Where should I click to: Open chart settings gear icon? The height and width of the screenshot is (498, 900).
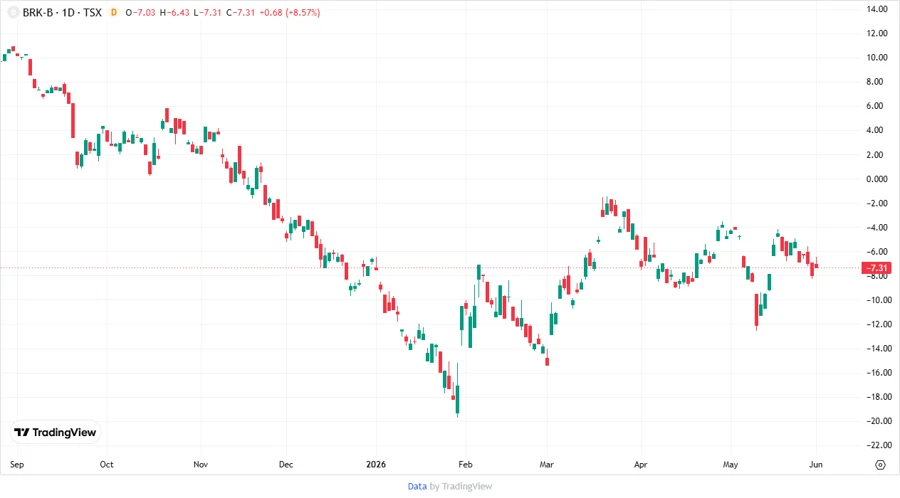click(x=880, y=465)
